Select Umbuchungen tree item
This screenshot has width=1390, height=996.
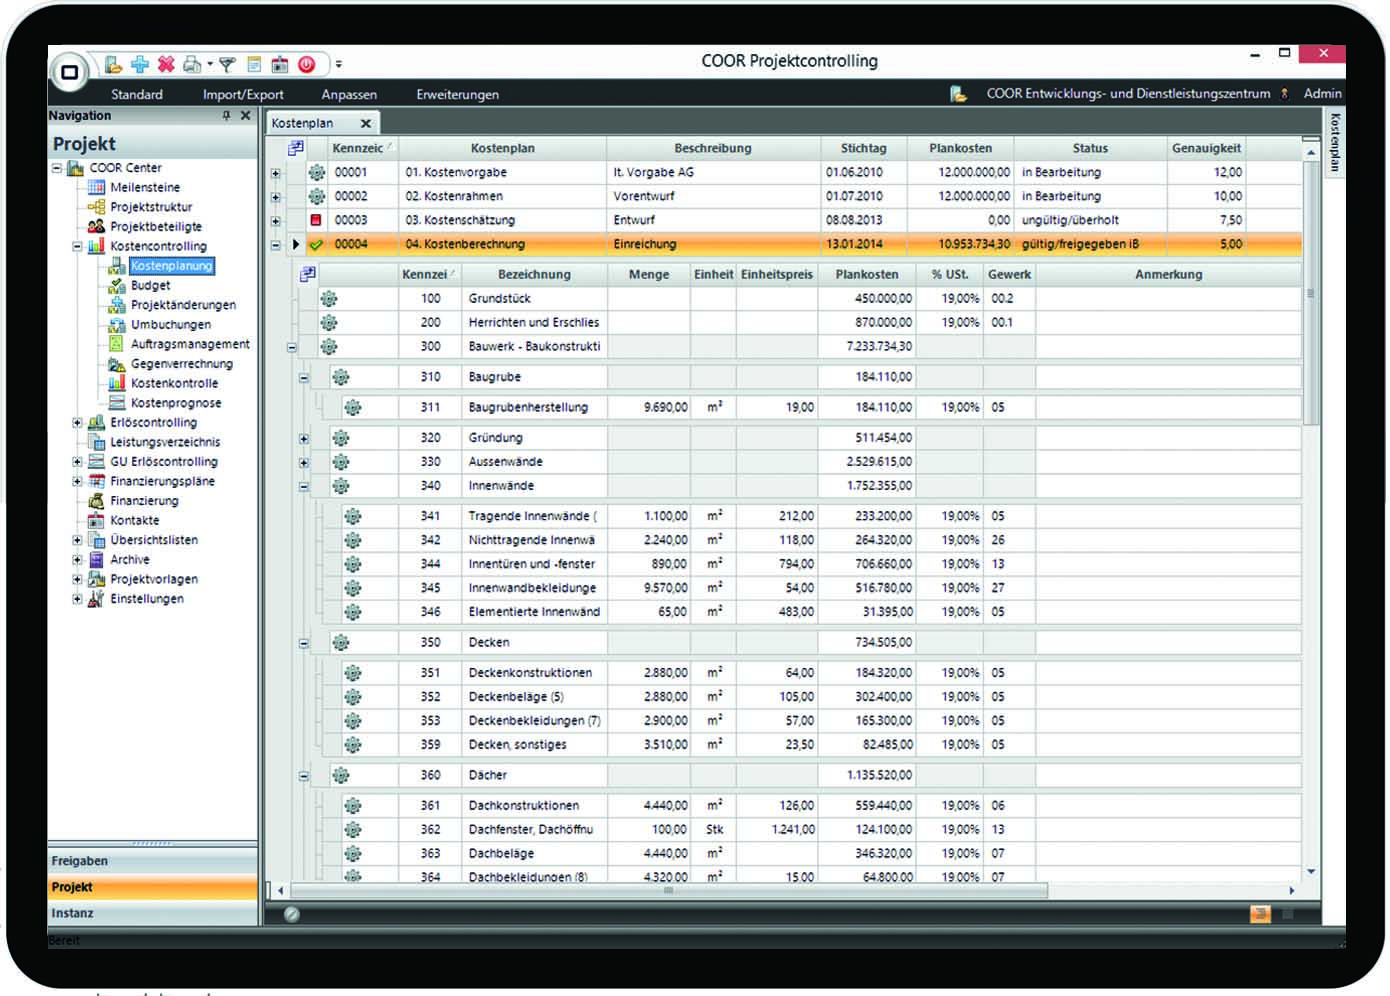pos(171,324)
